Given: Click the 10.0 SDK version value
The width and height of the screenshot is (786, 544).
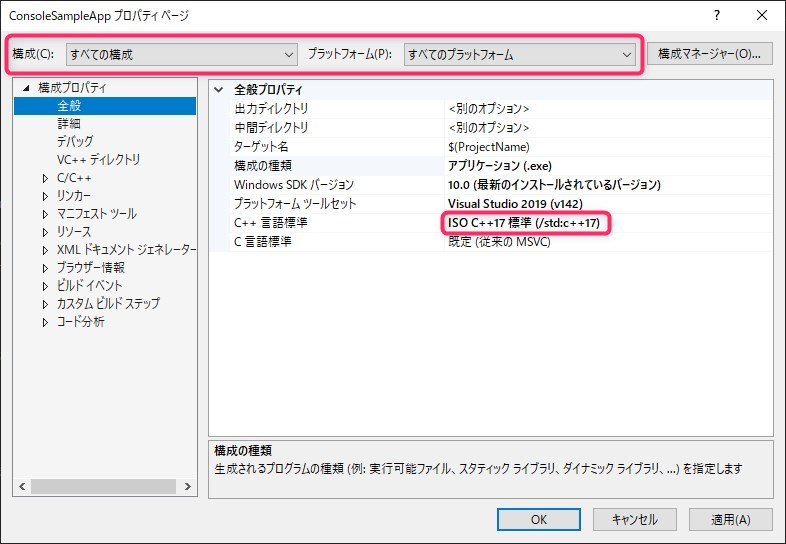Looking at the screenshot, I should (x=554, y=185).
